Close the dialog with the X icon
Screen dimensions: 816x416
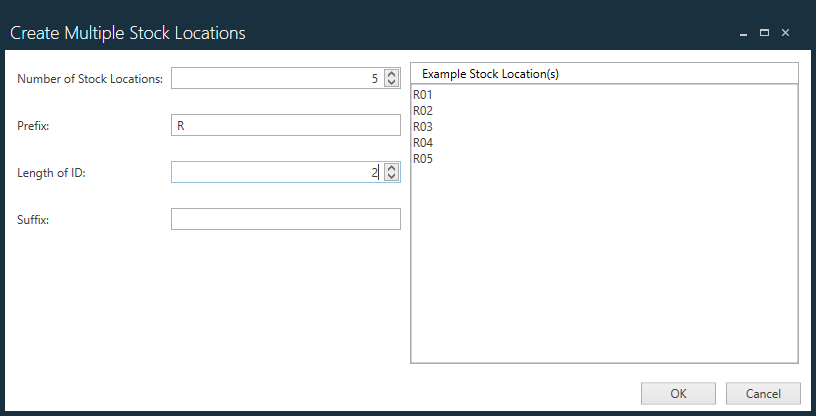tap(785, 33)
